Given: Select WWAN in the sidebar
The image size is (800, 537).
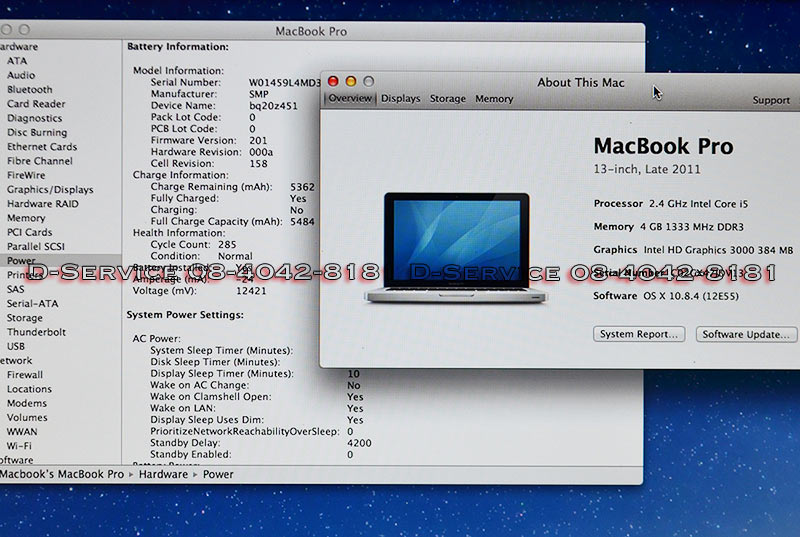Looking at the screenshot, I should 22,432.
